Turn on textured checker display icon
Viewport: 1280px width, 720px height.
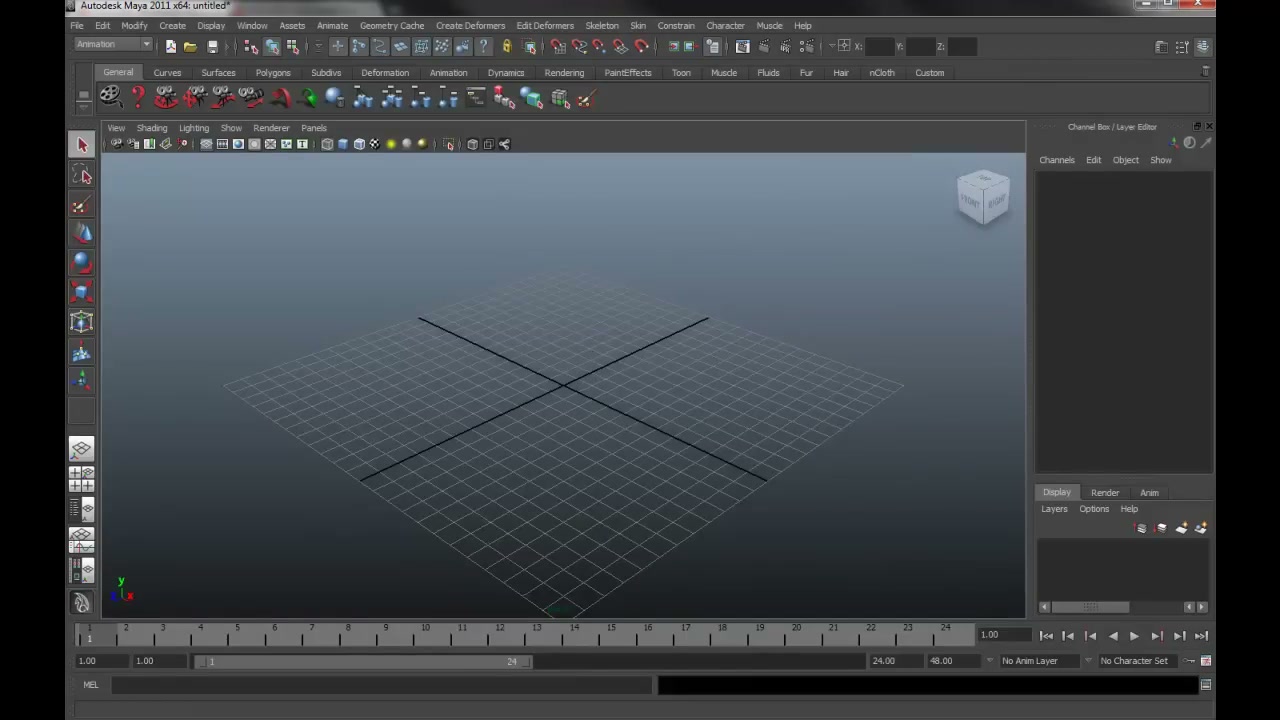(374, 144)
